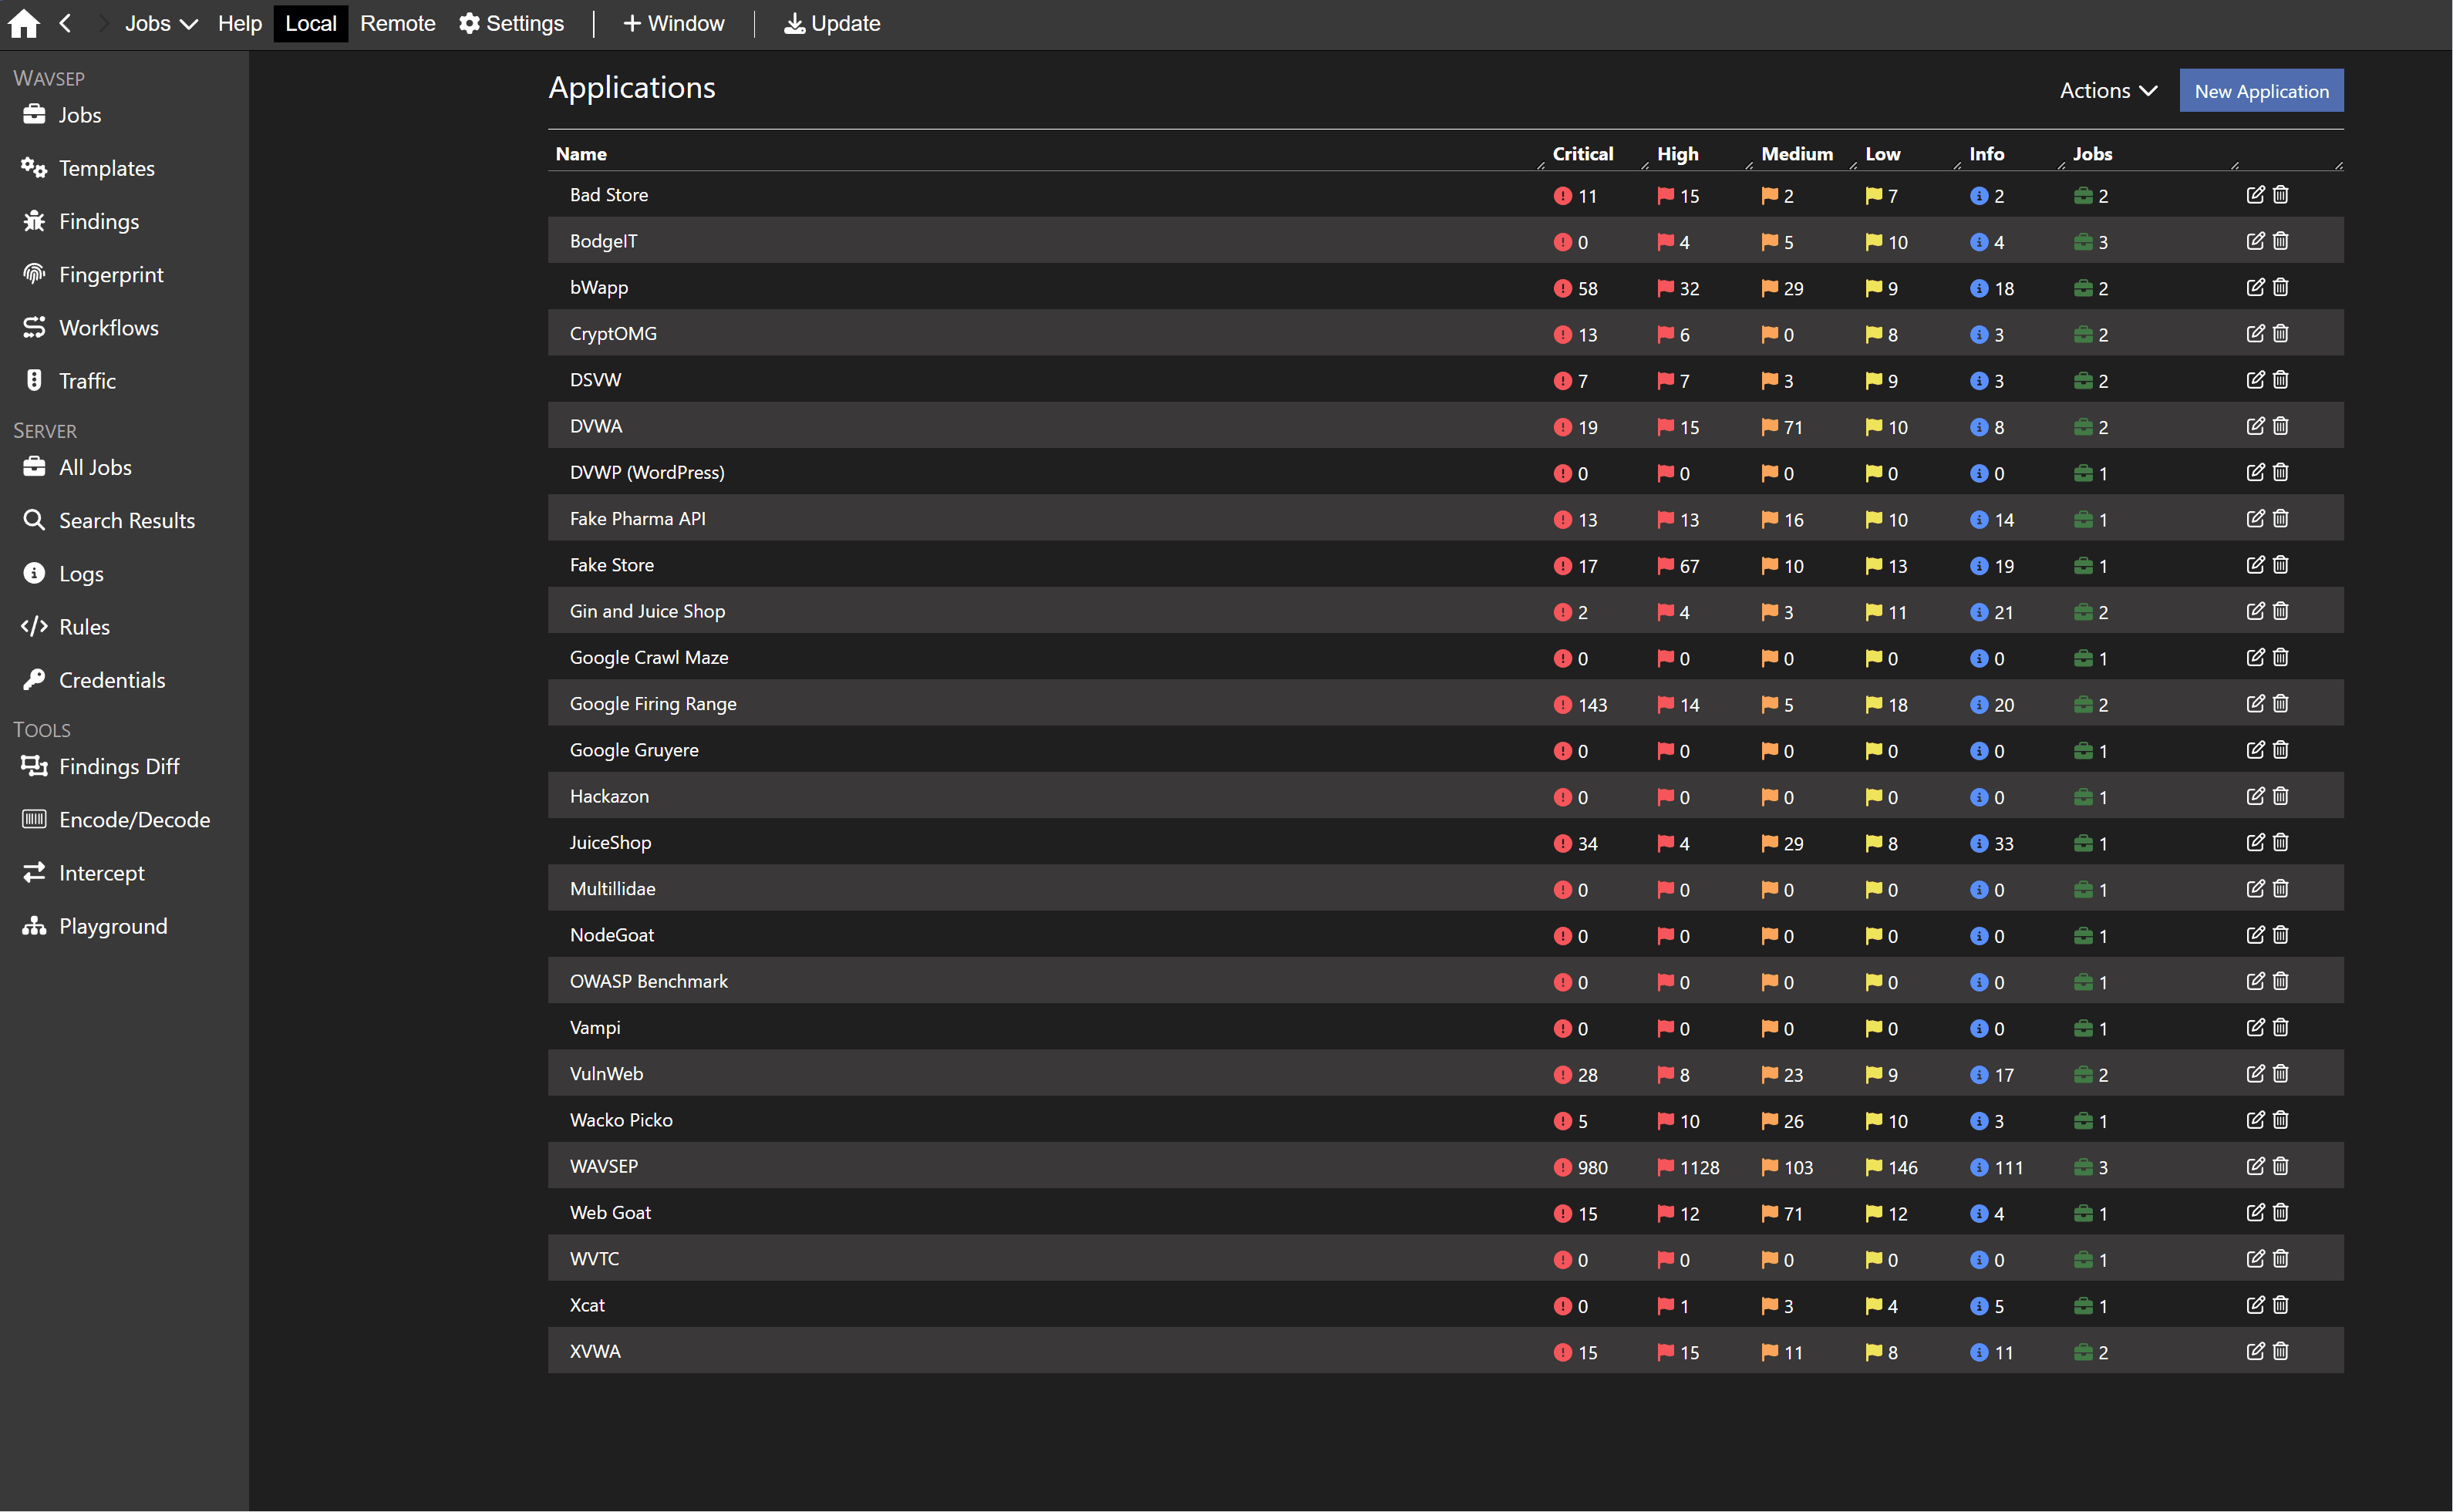Open the Google Firing Range application
This screenshot has width=2453, height=1512.
point(653,704)
